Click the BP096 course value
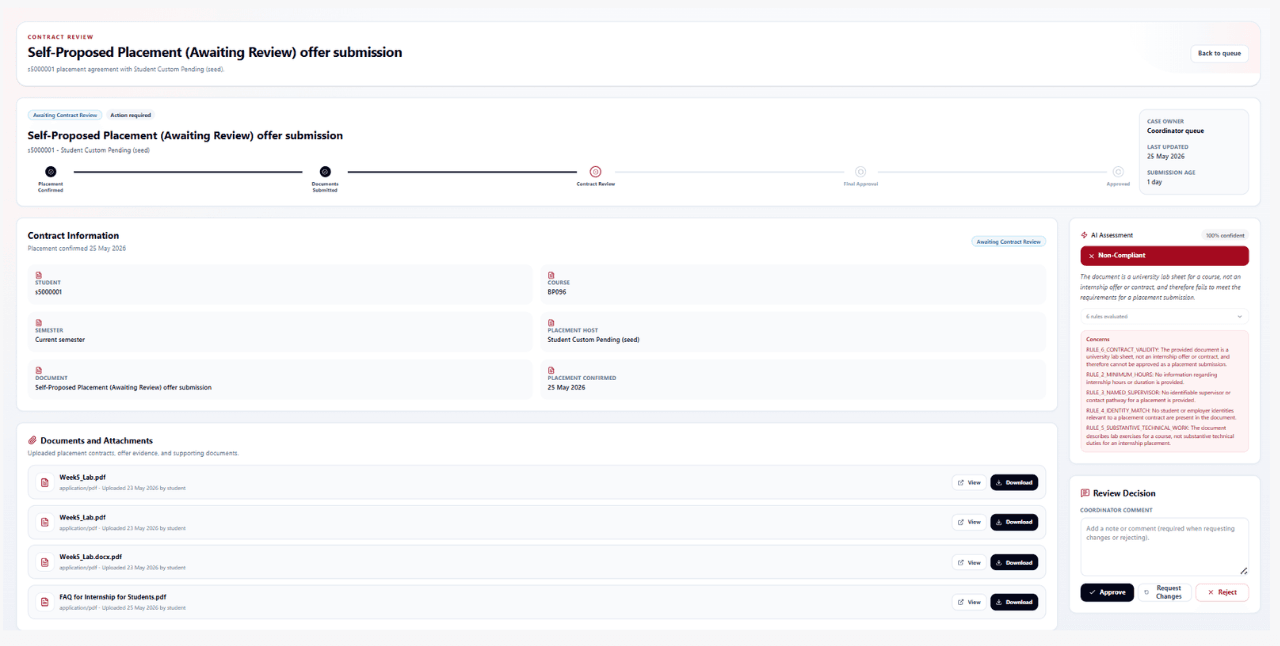 (557, 292)
